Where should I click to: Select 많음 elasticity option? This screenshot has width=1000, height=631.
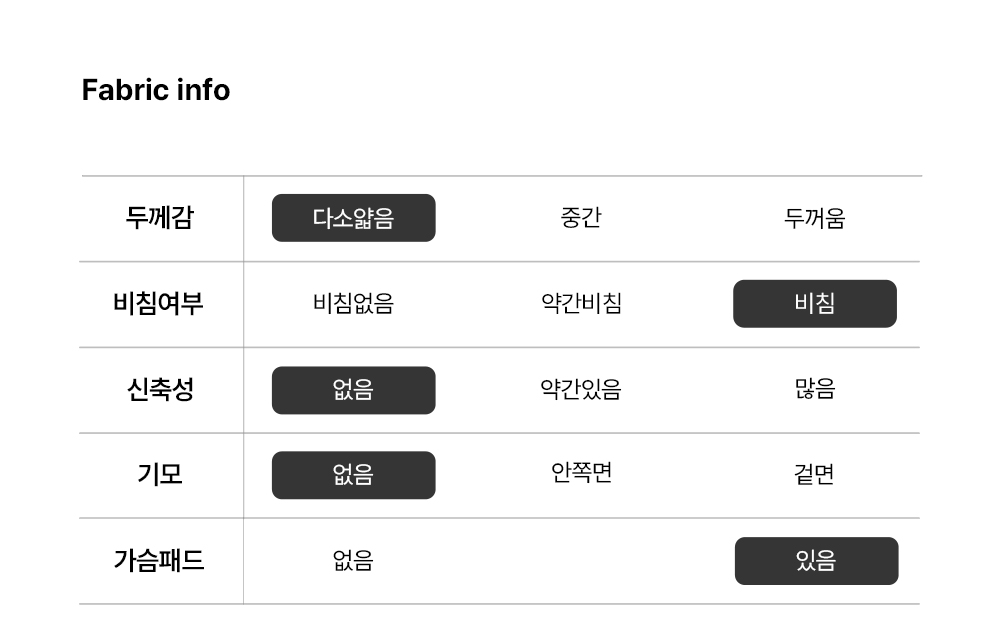coord(814,389)
